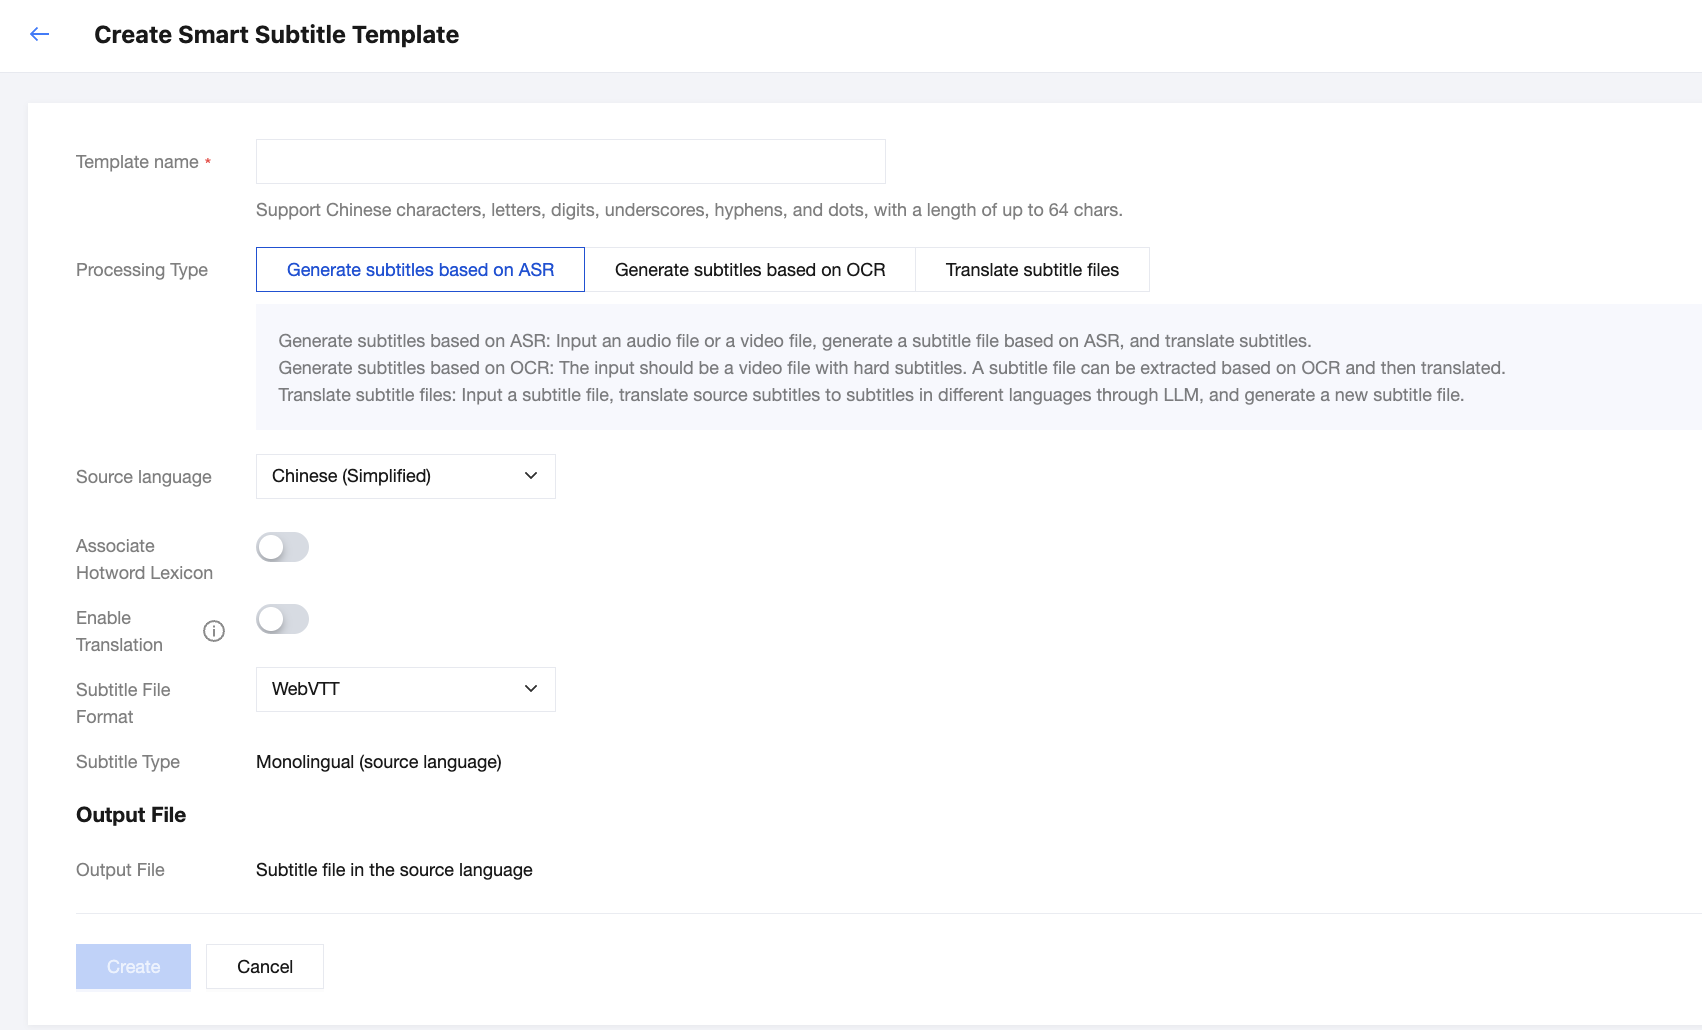Screen dimensions: 1702x1030
Task: Toggle the Associate Hotword Lexicon switch
Action: (282, 547)
